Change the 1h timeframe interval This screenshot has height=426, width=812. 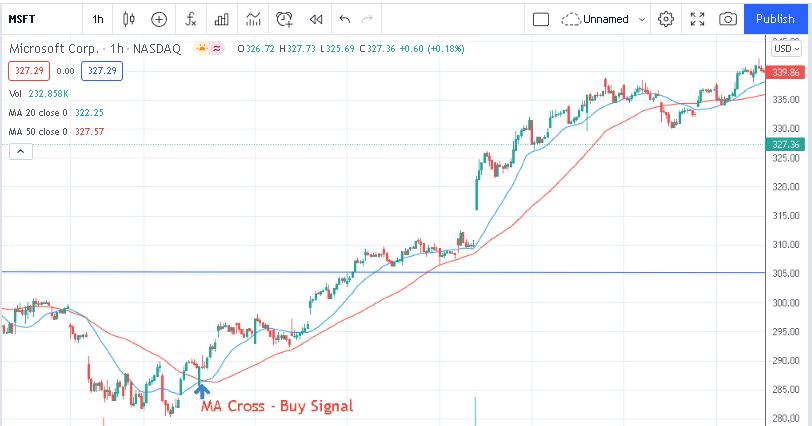click(x=98, y=19)
